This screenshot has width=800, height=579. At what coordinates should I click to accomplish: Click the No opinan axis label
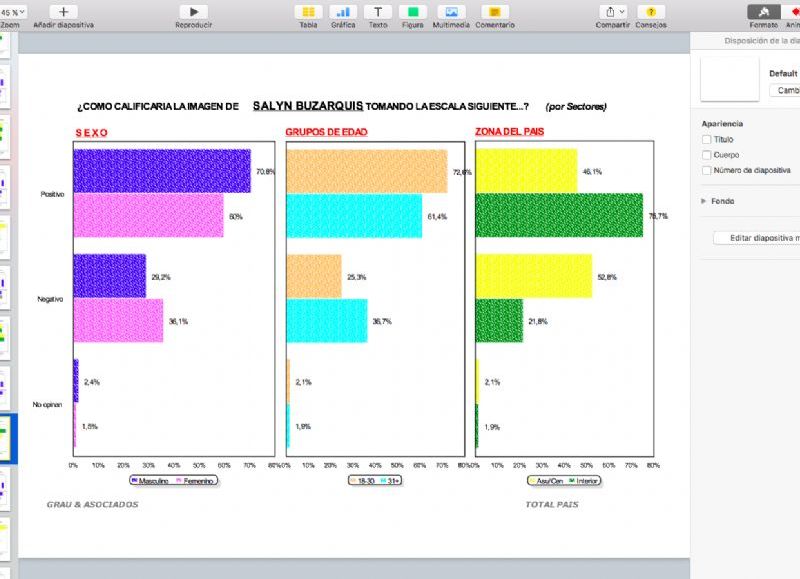47,405
